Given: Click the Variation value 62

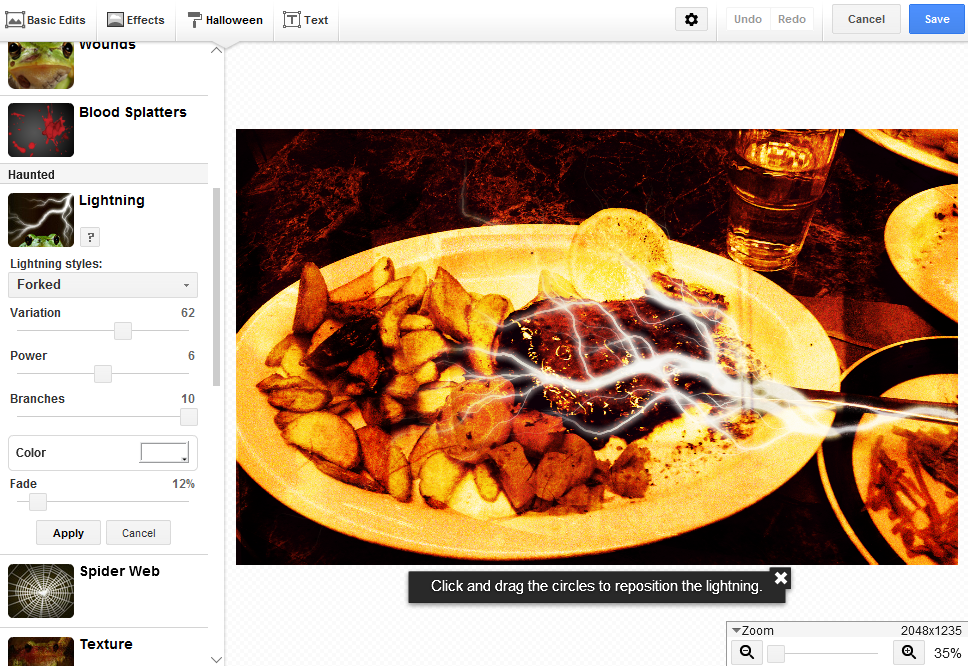Looking at the screenshot, I should coord(188,313).
